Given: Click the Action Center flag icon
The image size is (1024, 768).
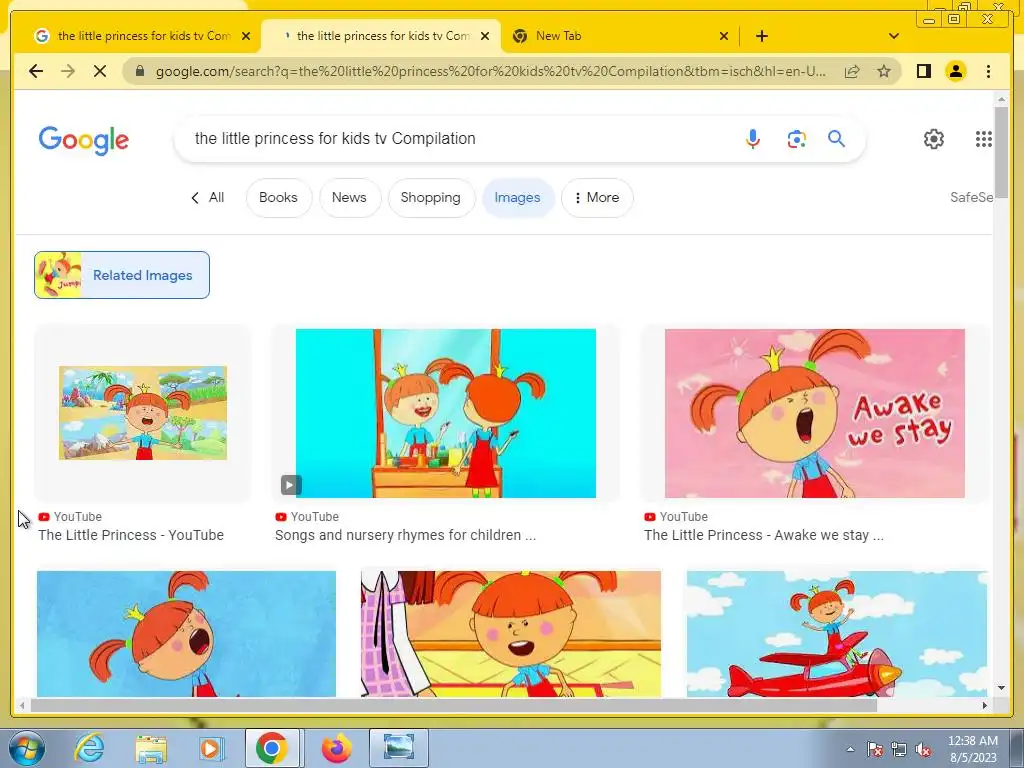Looking at the screenshot, I should tap(874, 749).
